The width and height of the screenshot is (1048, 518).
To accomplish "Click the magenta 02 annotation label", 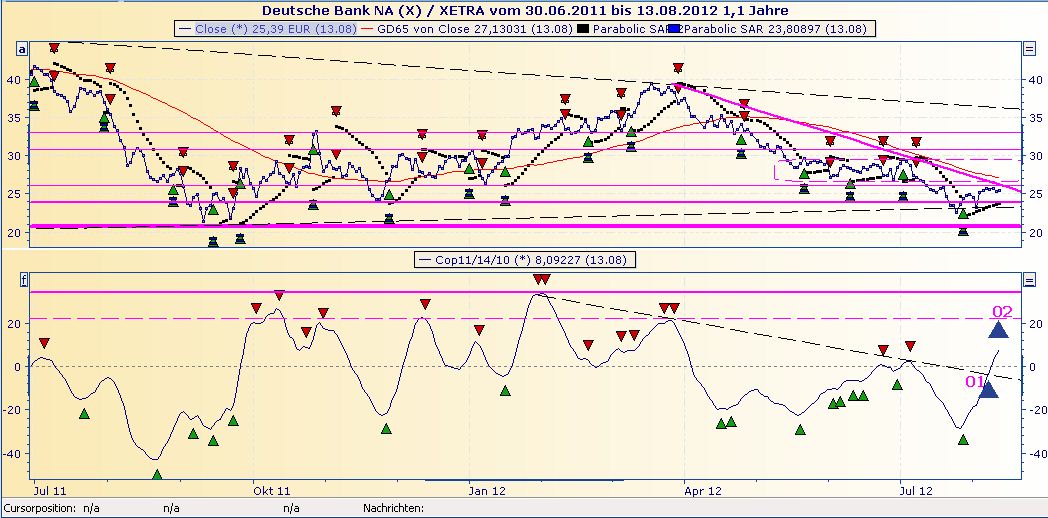I will click(x=1001, y=312).
